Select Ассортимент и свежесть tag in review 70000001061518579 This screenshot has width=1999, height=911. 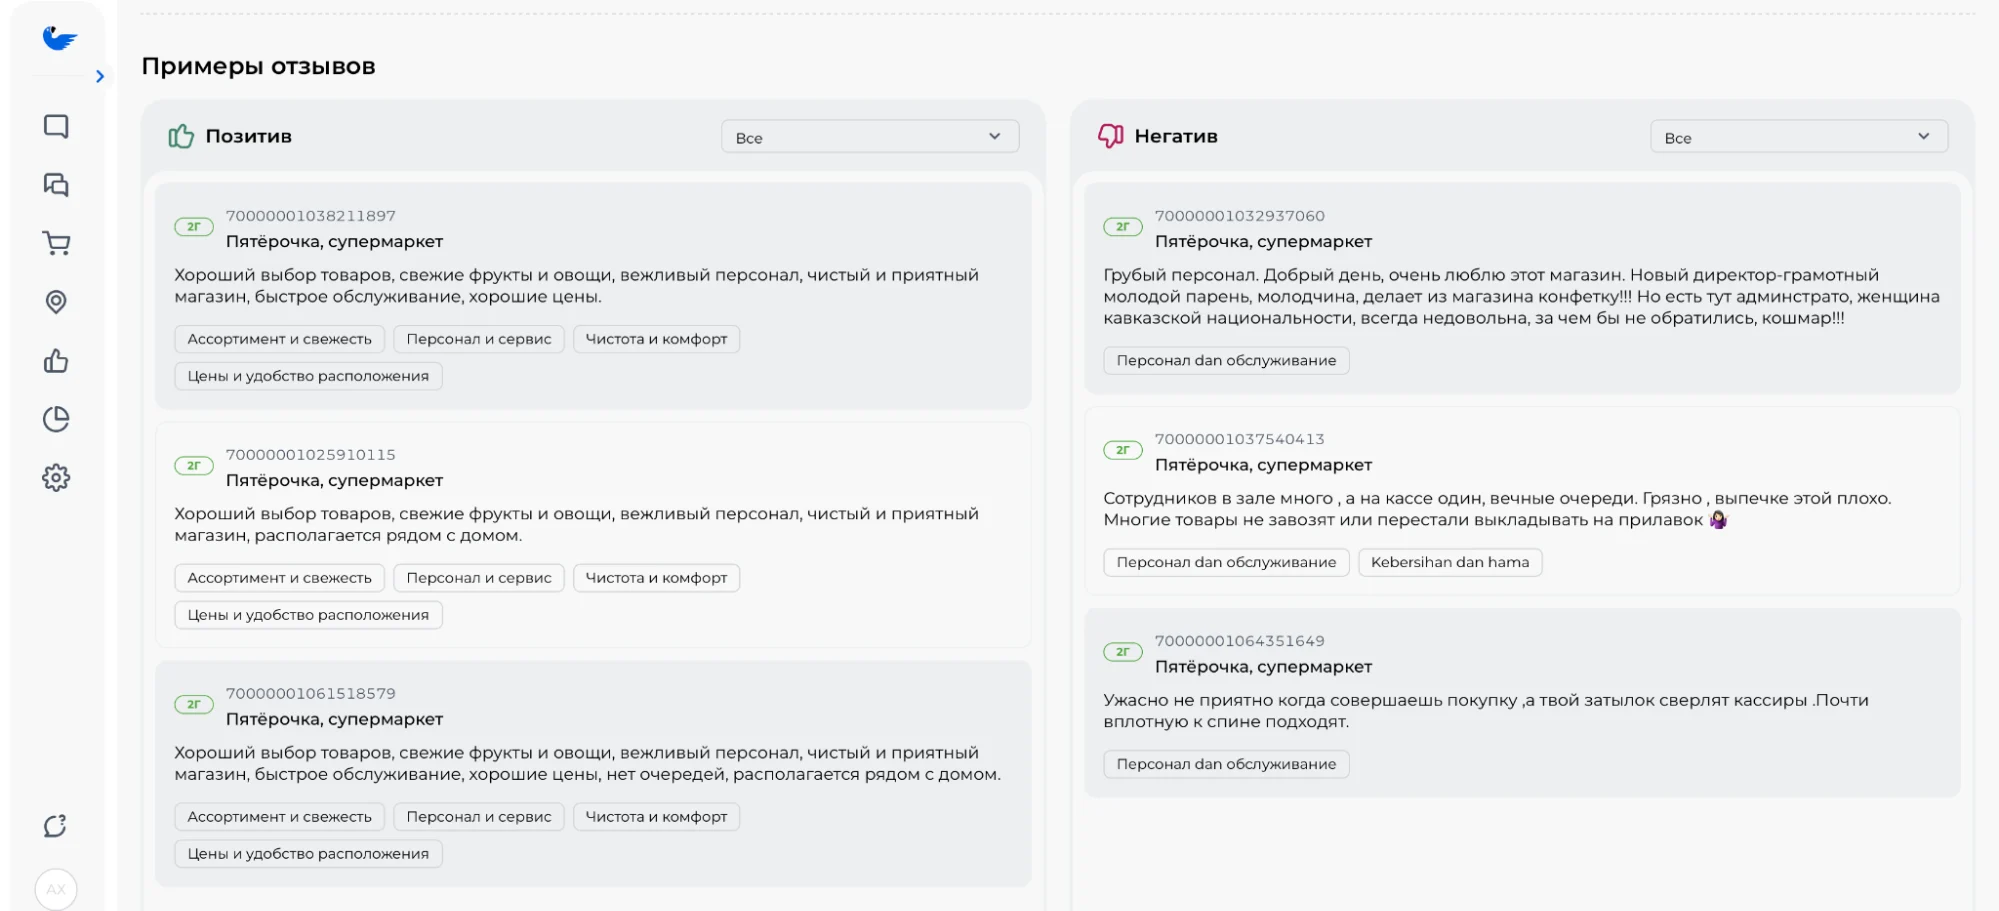(x=280, y=817)
